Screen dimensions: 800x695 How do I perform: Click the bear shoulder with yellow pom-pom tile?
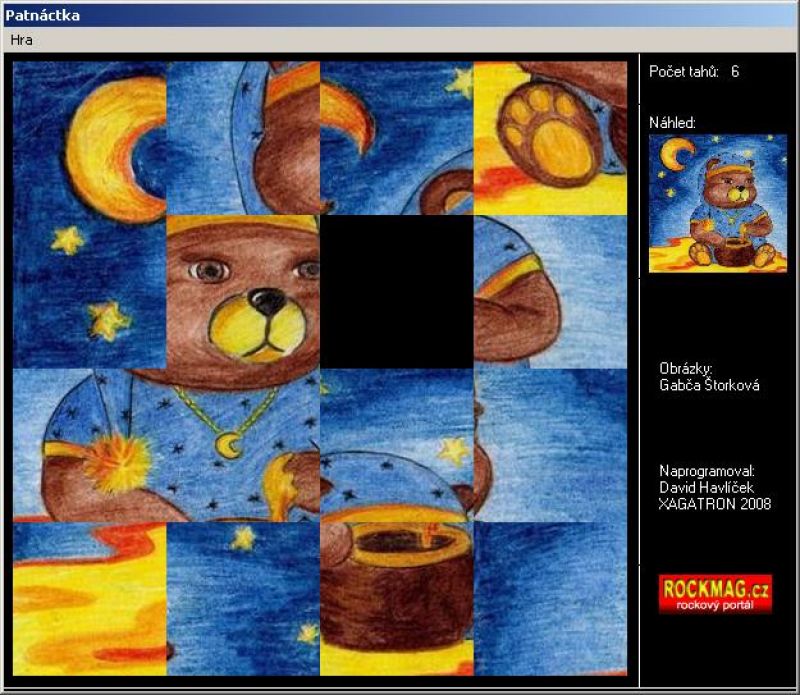point(90,445)
